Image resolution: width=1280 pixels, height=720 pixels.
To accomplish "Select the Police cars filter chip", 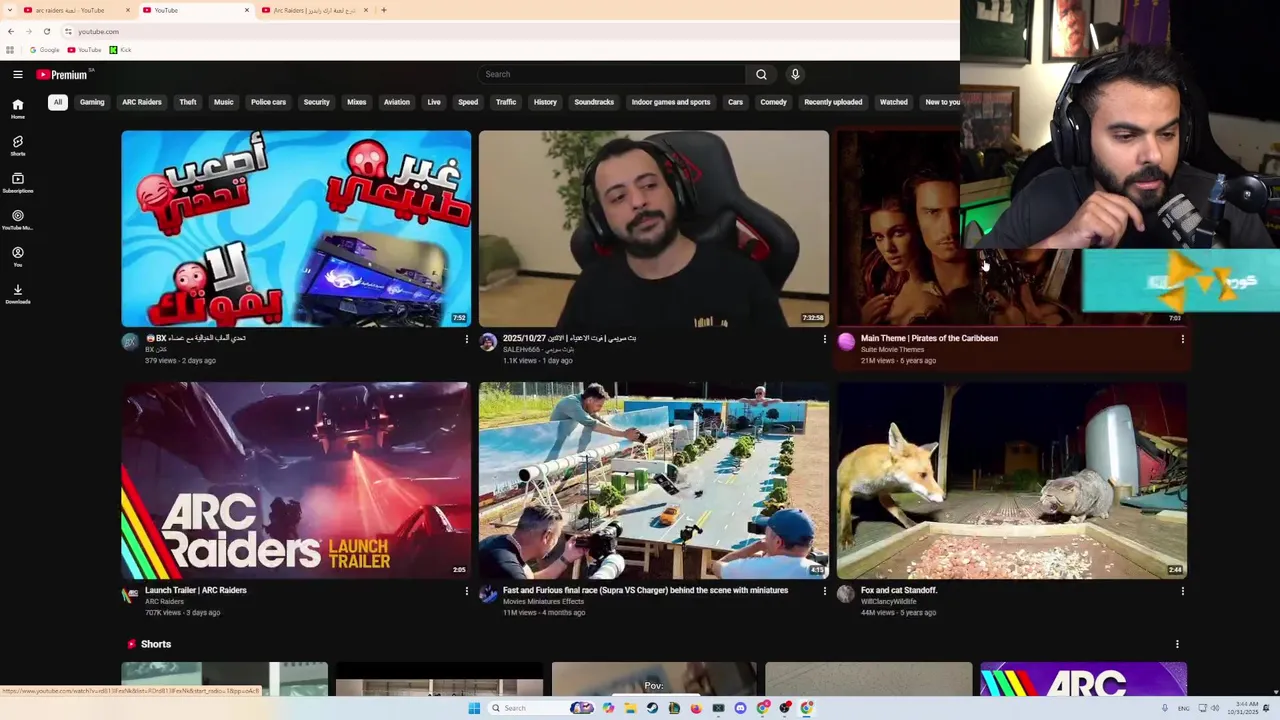I will click(x=268, y=102).
